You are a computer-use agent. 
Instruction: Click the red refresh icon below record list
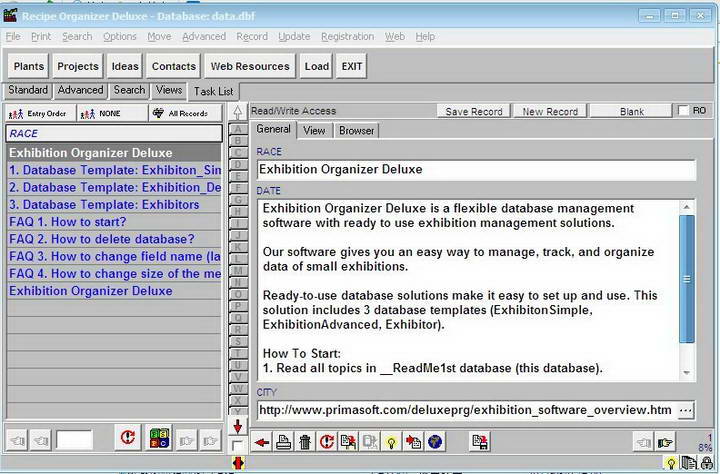[x=128, y=438]
